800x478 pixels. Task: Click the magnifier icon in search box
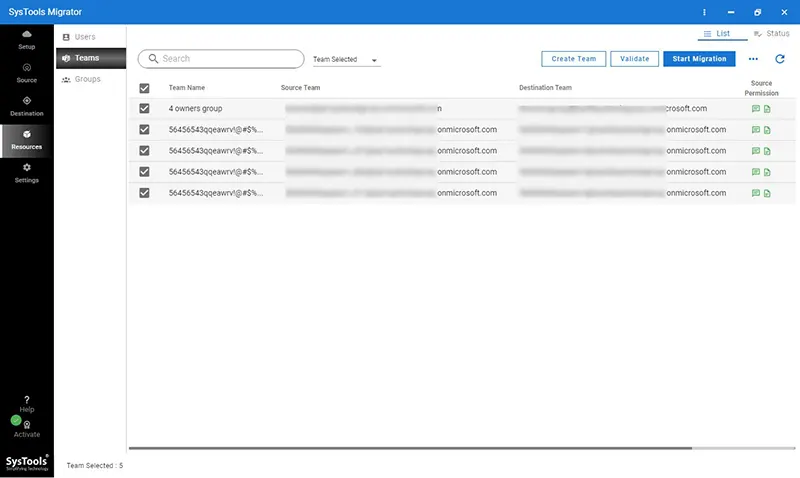(x=153, y=59)
